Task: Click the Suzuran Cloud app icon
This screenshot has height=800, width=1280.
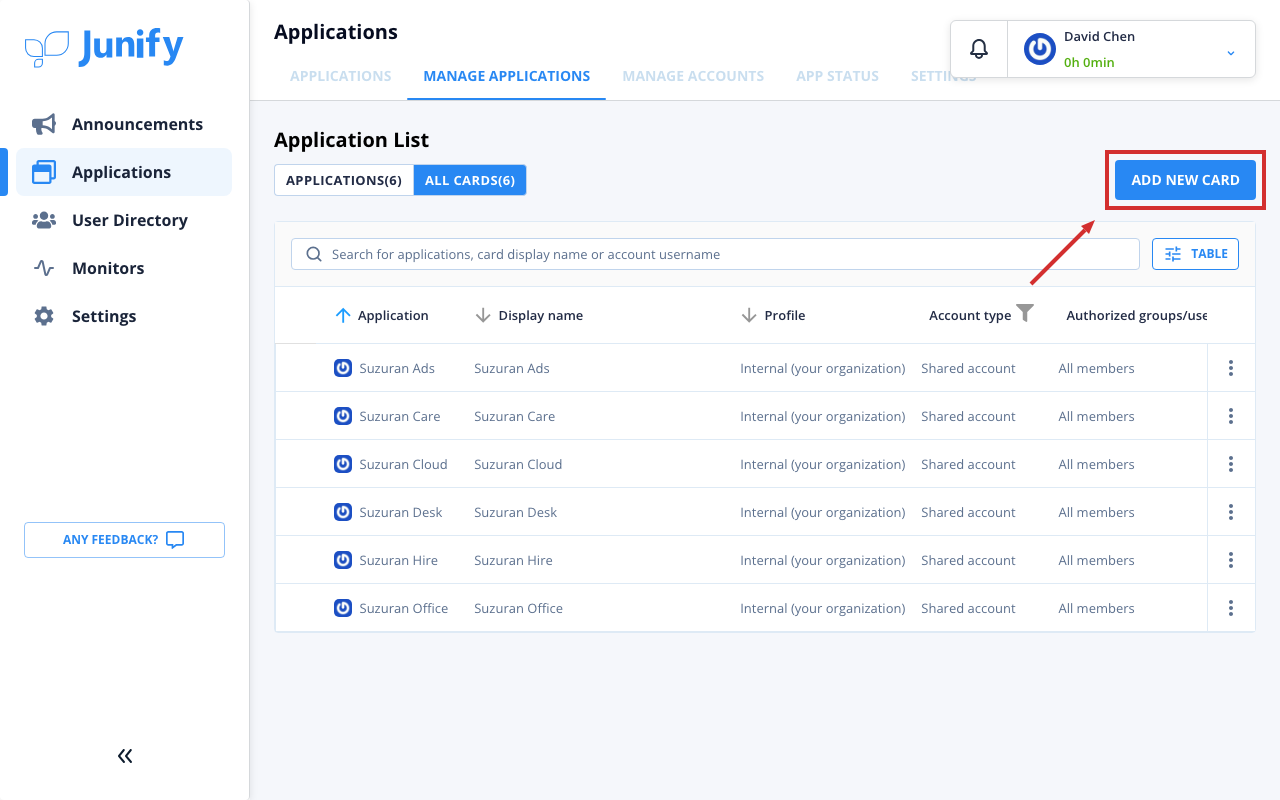Action: pos(343,464)
